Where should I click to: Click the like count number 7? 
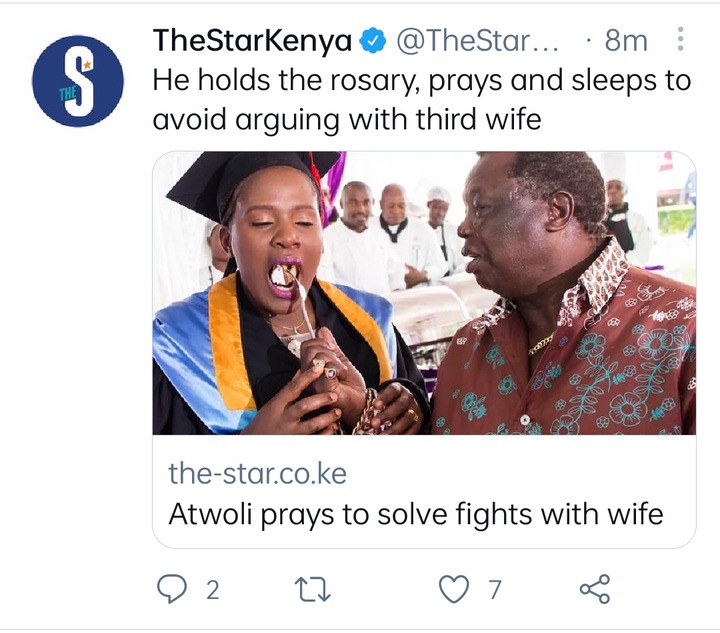pos(494,590)
